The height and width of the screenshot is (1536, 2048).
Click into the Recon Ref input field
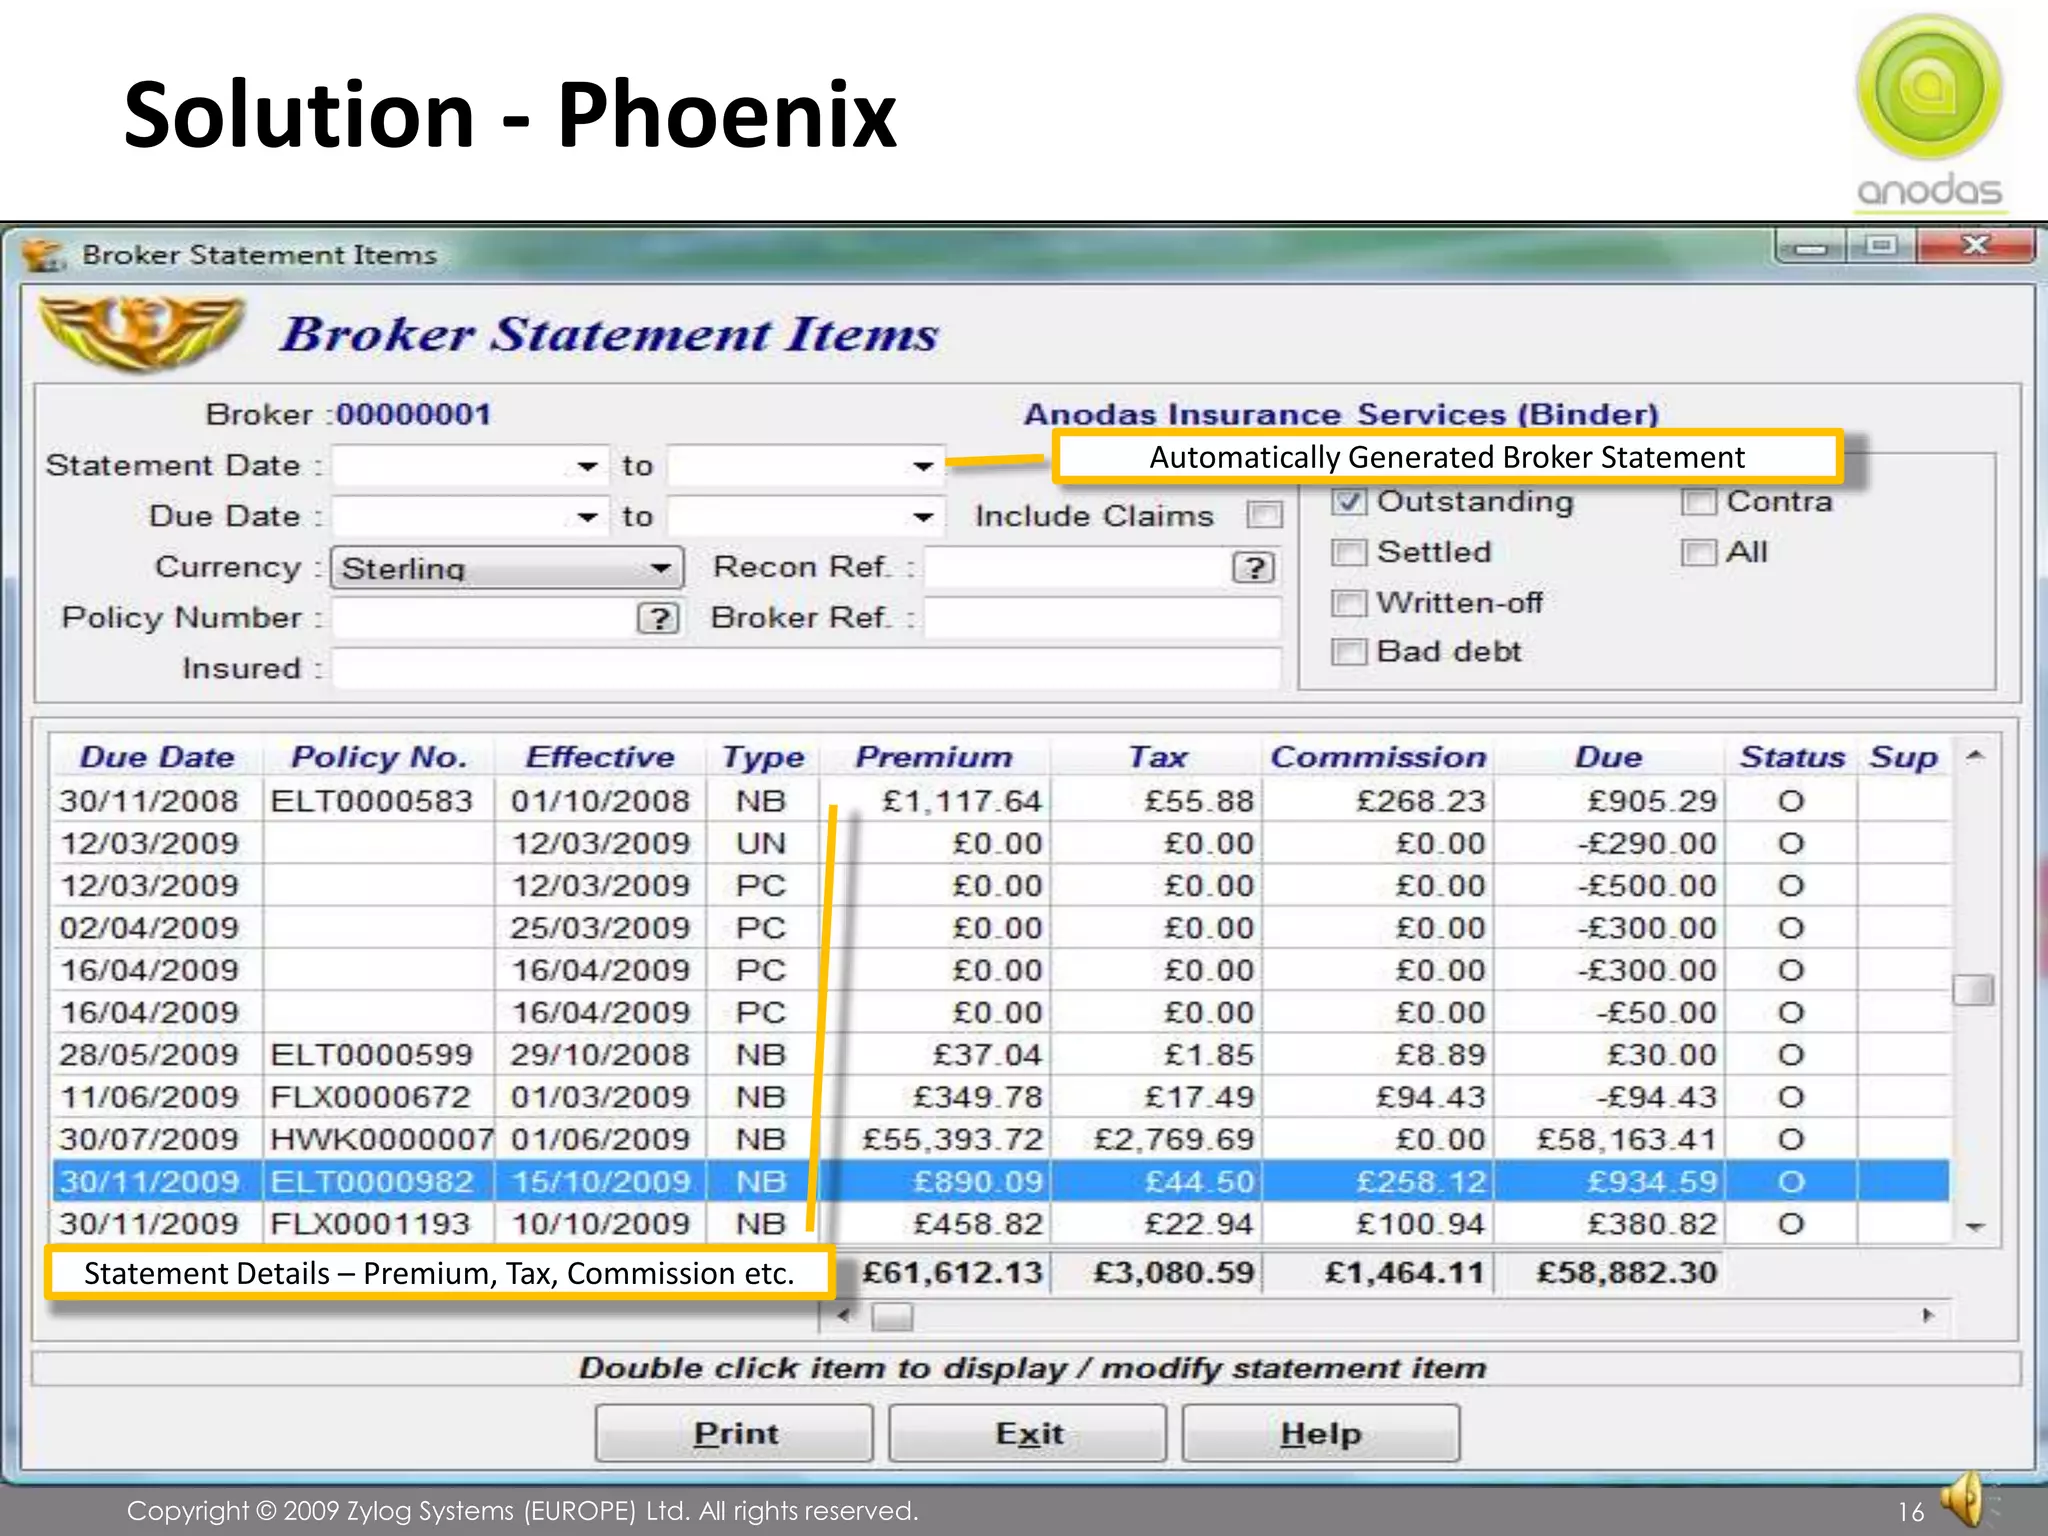pyautogui.click(x=1078, y=567)
